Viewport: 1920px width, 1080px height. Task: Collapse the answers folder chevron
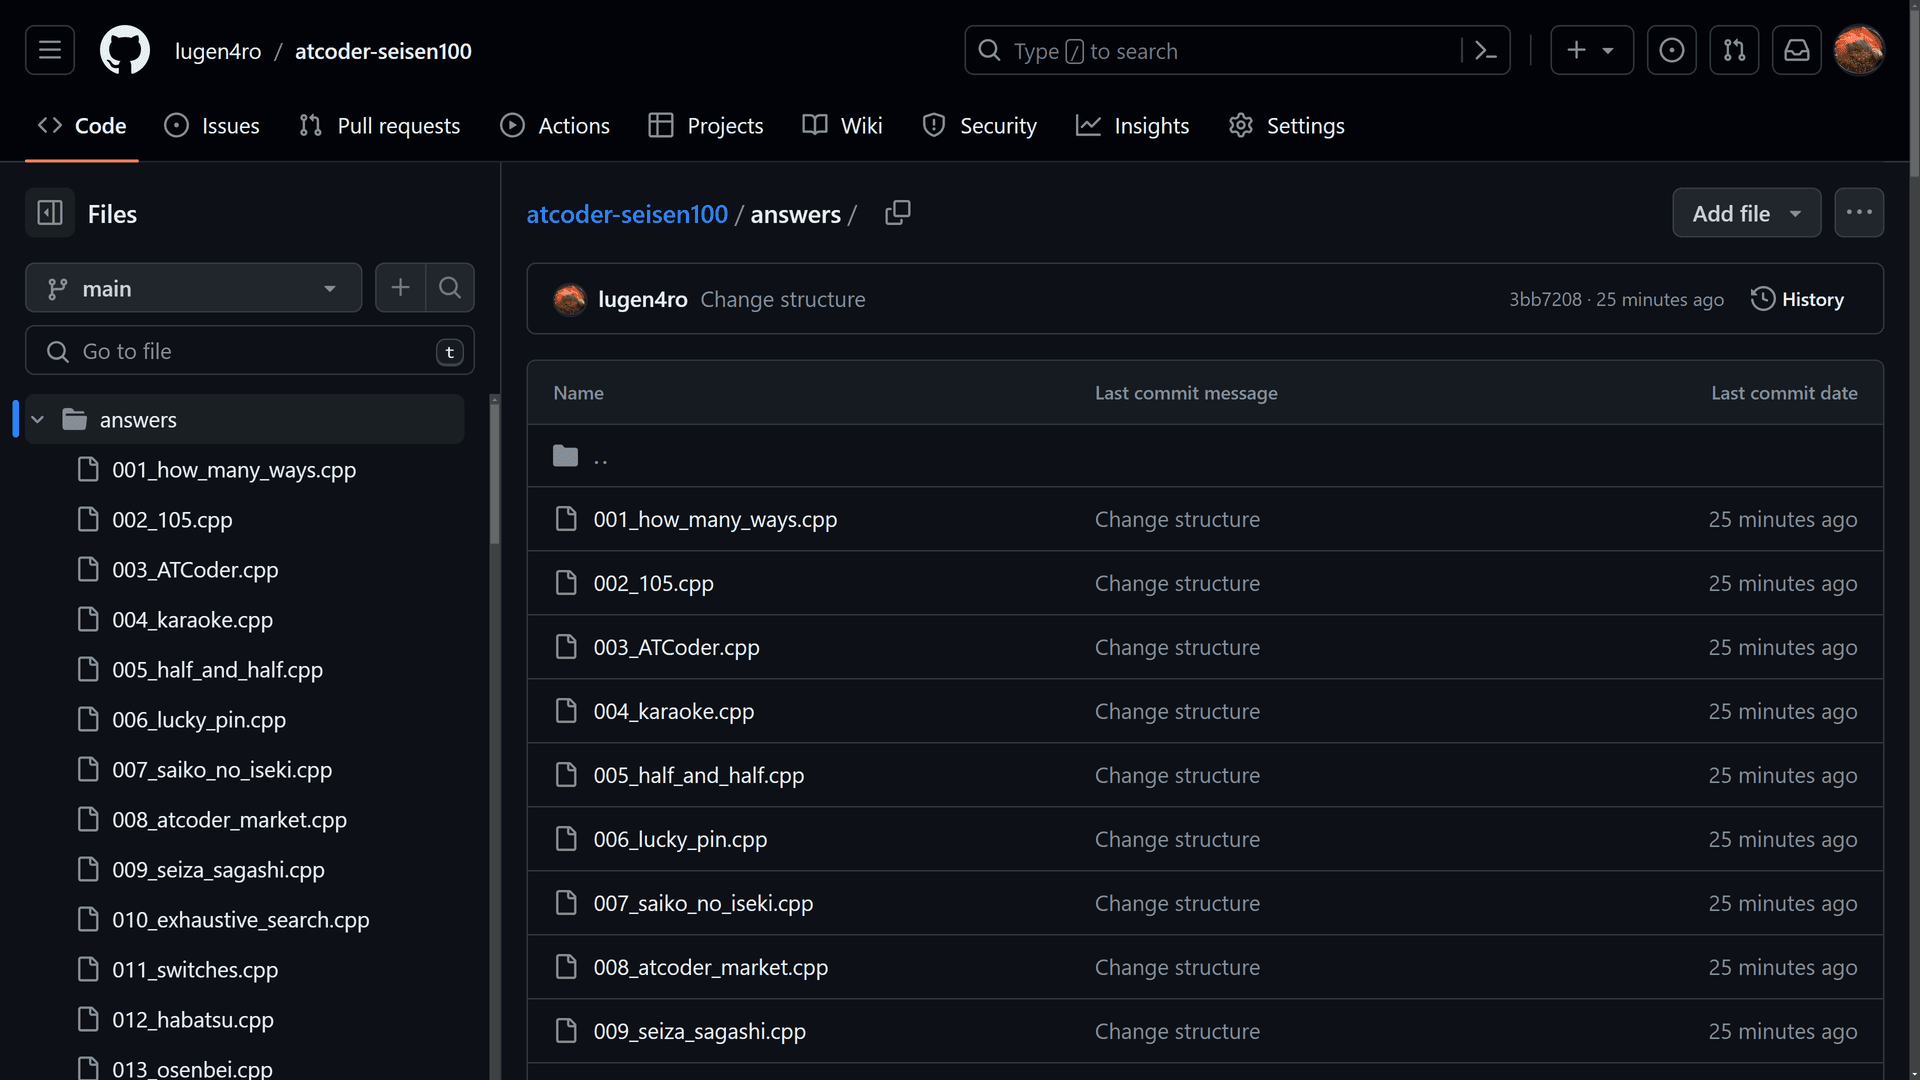(x=38, y=419)
